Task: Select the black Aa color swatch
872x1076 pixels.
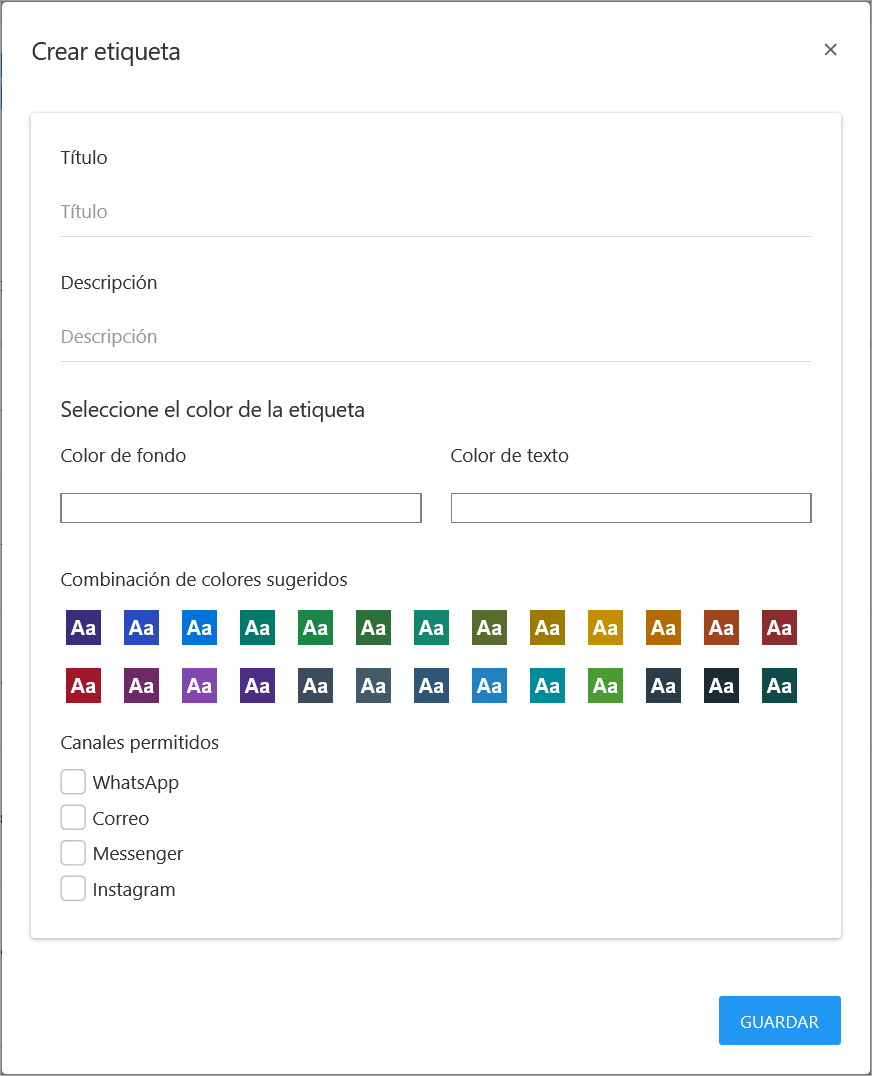Action: (721, 685)
